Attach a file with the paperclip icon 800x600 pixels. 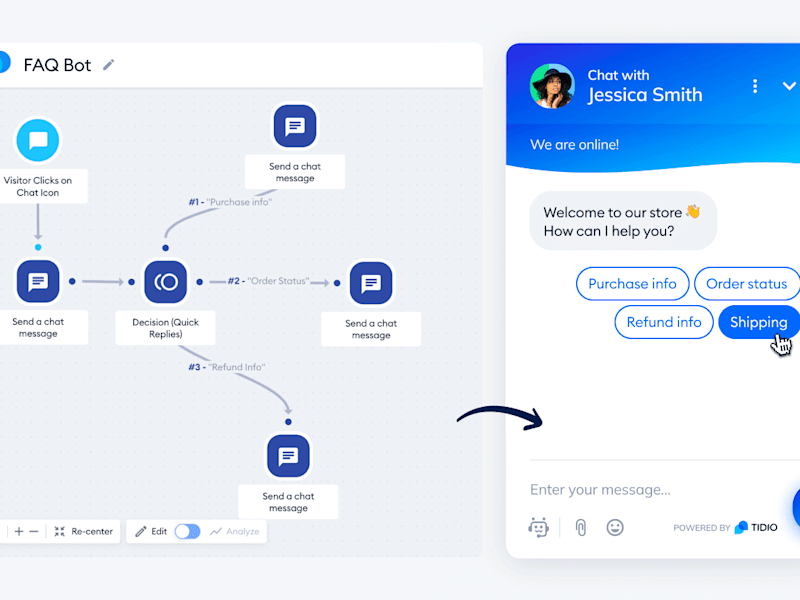581,527
